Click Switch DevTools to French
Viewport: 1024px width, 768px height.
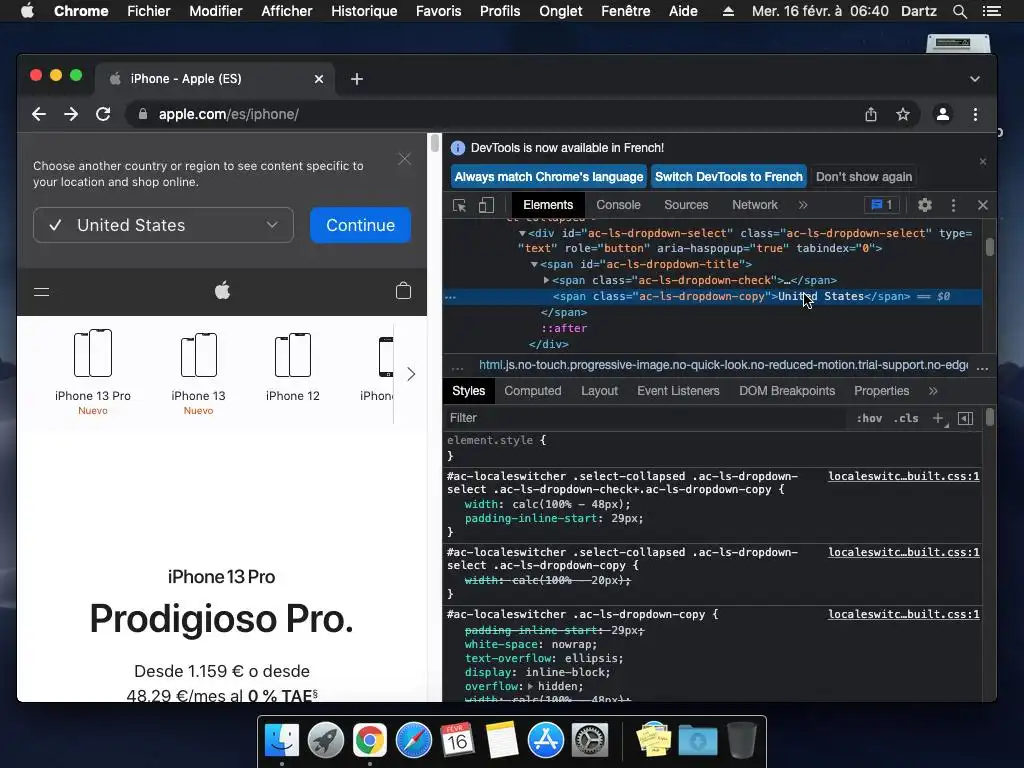pyautogui.click(x=729, y=177)
